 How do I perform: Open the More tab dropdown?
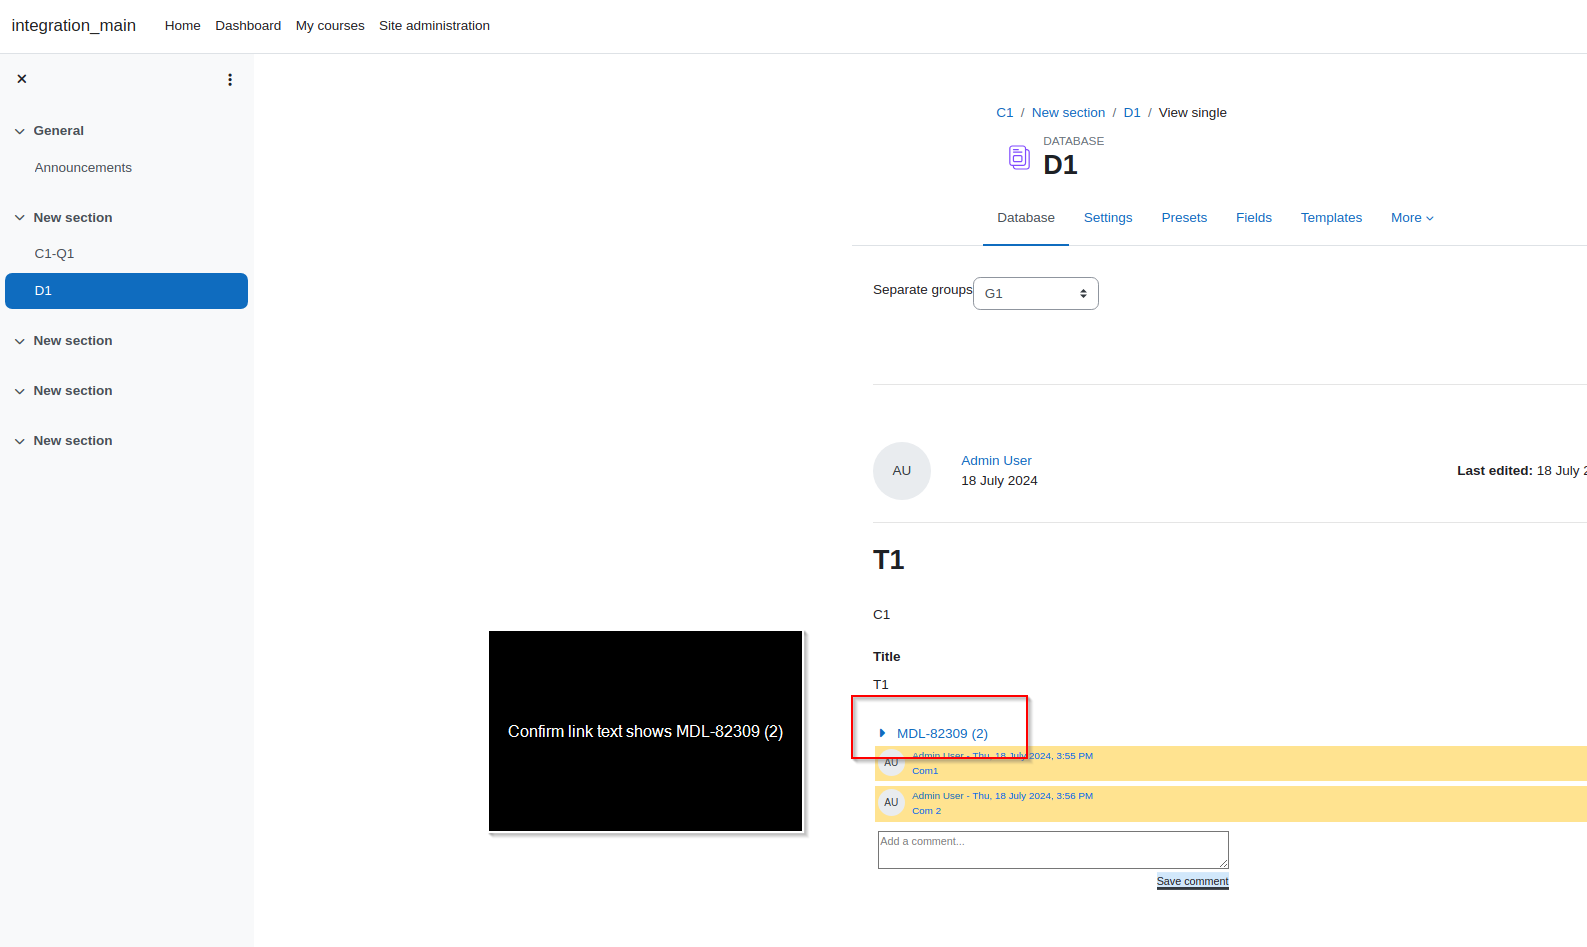(1412, 218)
